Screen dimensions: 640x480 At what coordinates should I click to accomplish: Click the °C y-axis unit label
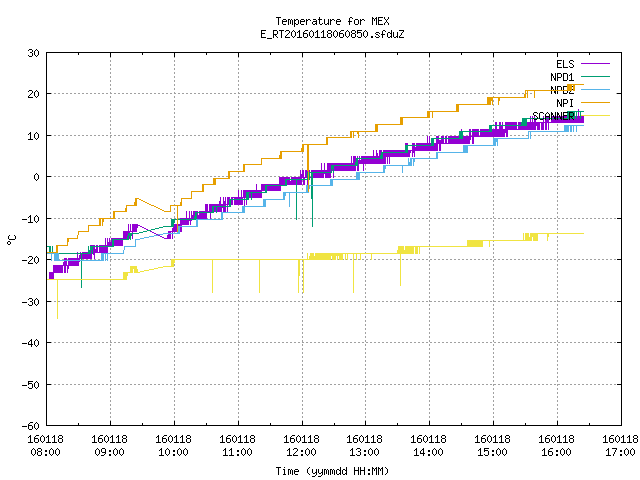coord(11,240)
